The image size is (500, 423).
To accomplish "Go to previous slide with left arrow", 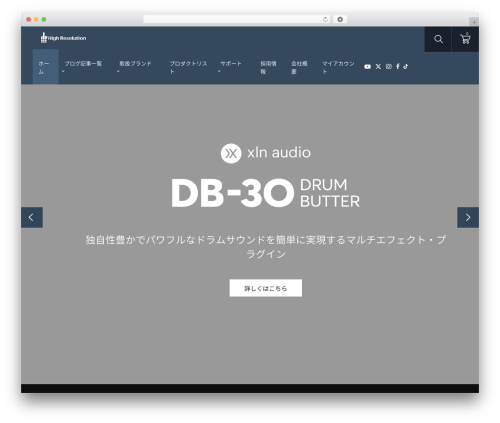I will (x=32, y=217).
